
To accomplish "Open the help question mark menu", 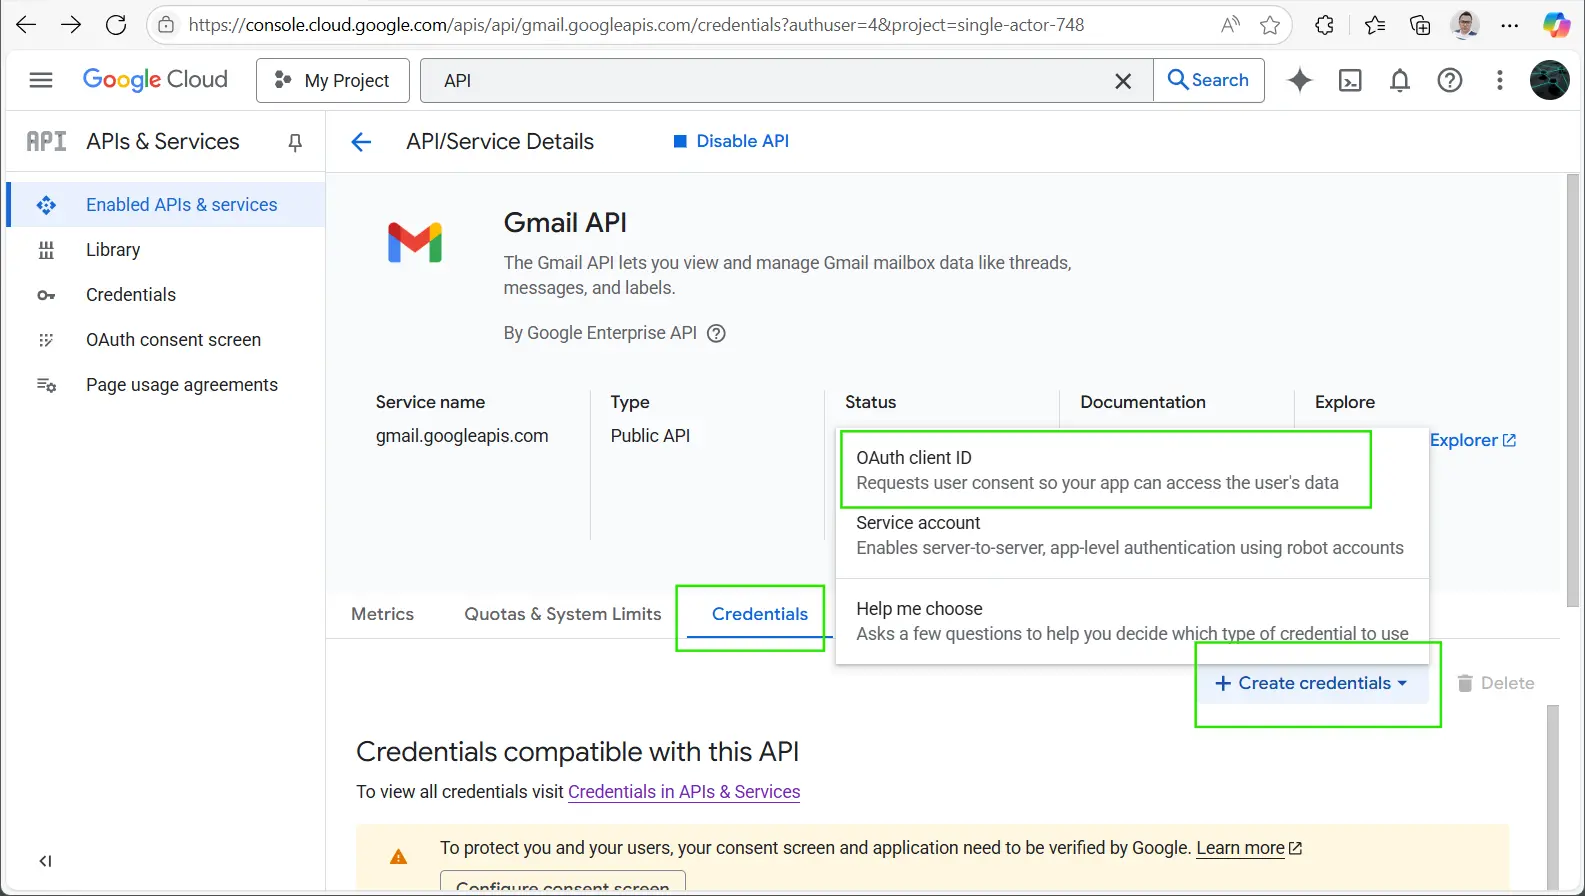I will tap(1449, 81).
